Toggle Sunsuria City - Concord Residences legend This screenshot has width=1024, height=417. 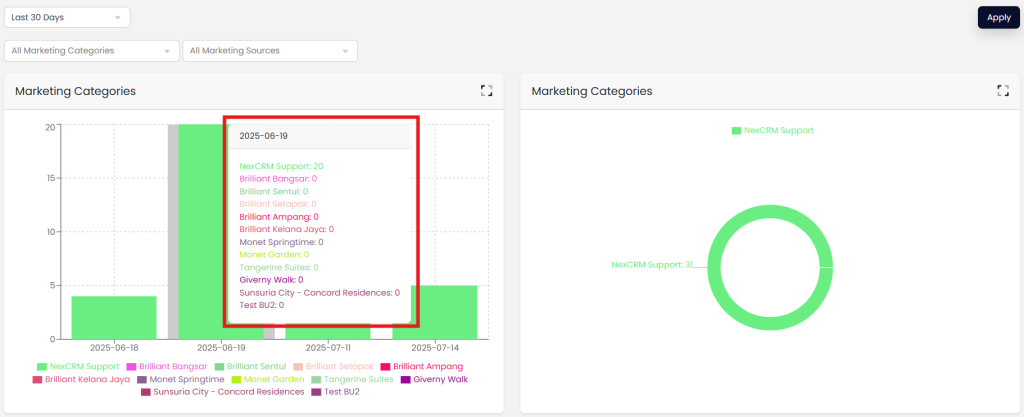pyautogui.click(x=222, y=392)
